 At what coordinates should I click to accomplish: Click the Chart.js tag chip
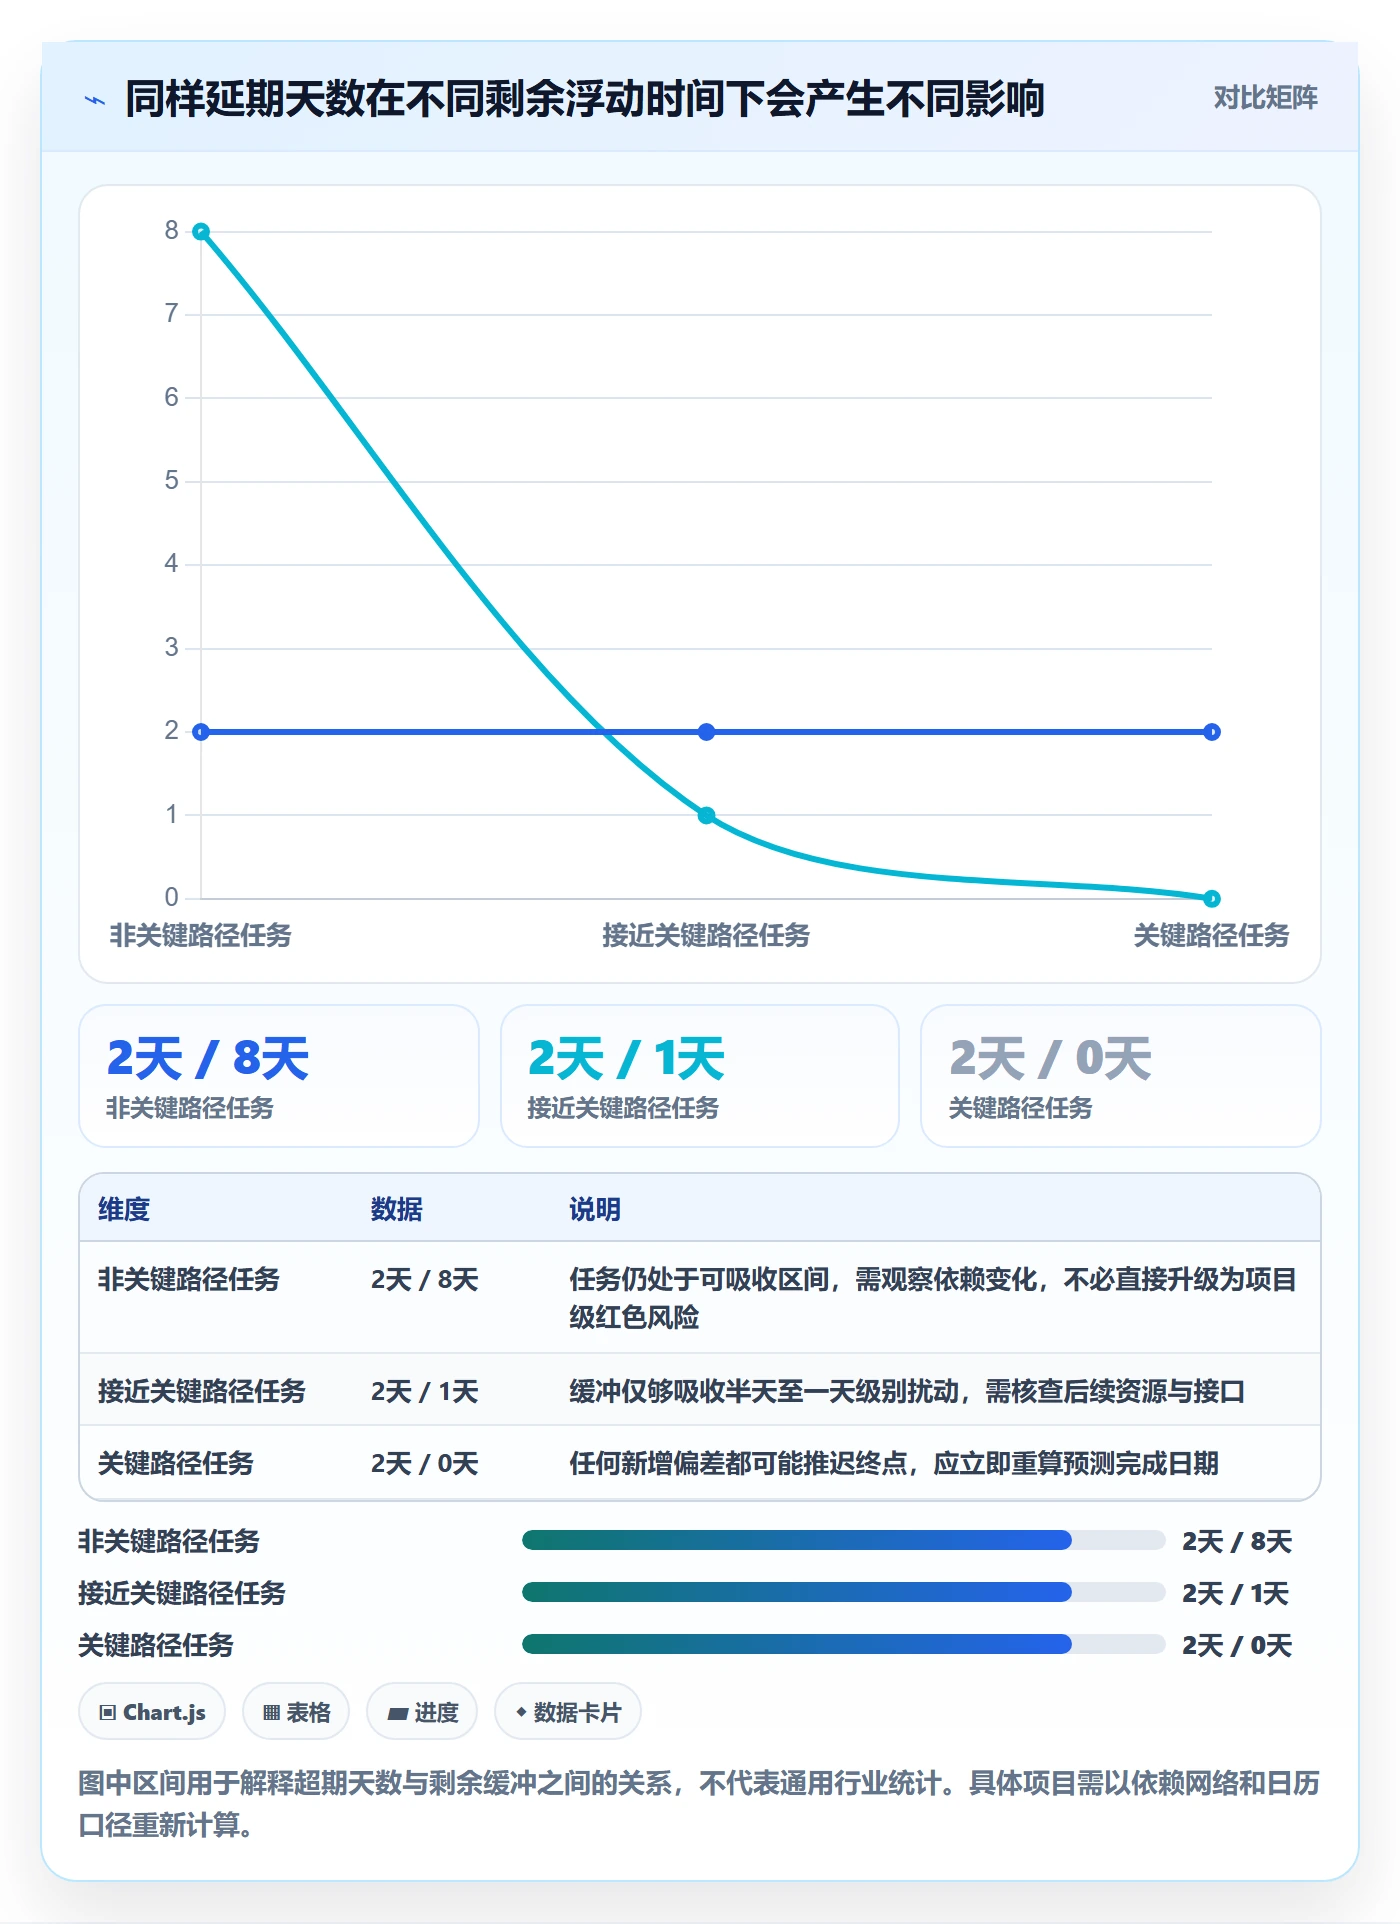[152, 1712]
